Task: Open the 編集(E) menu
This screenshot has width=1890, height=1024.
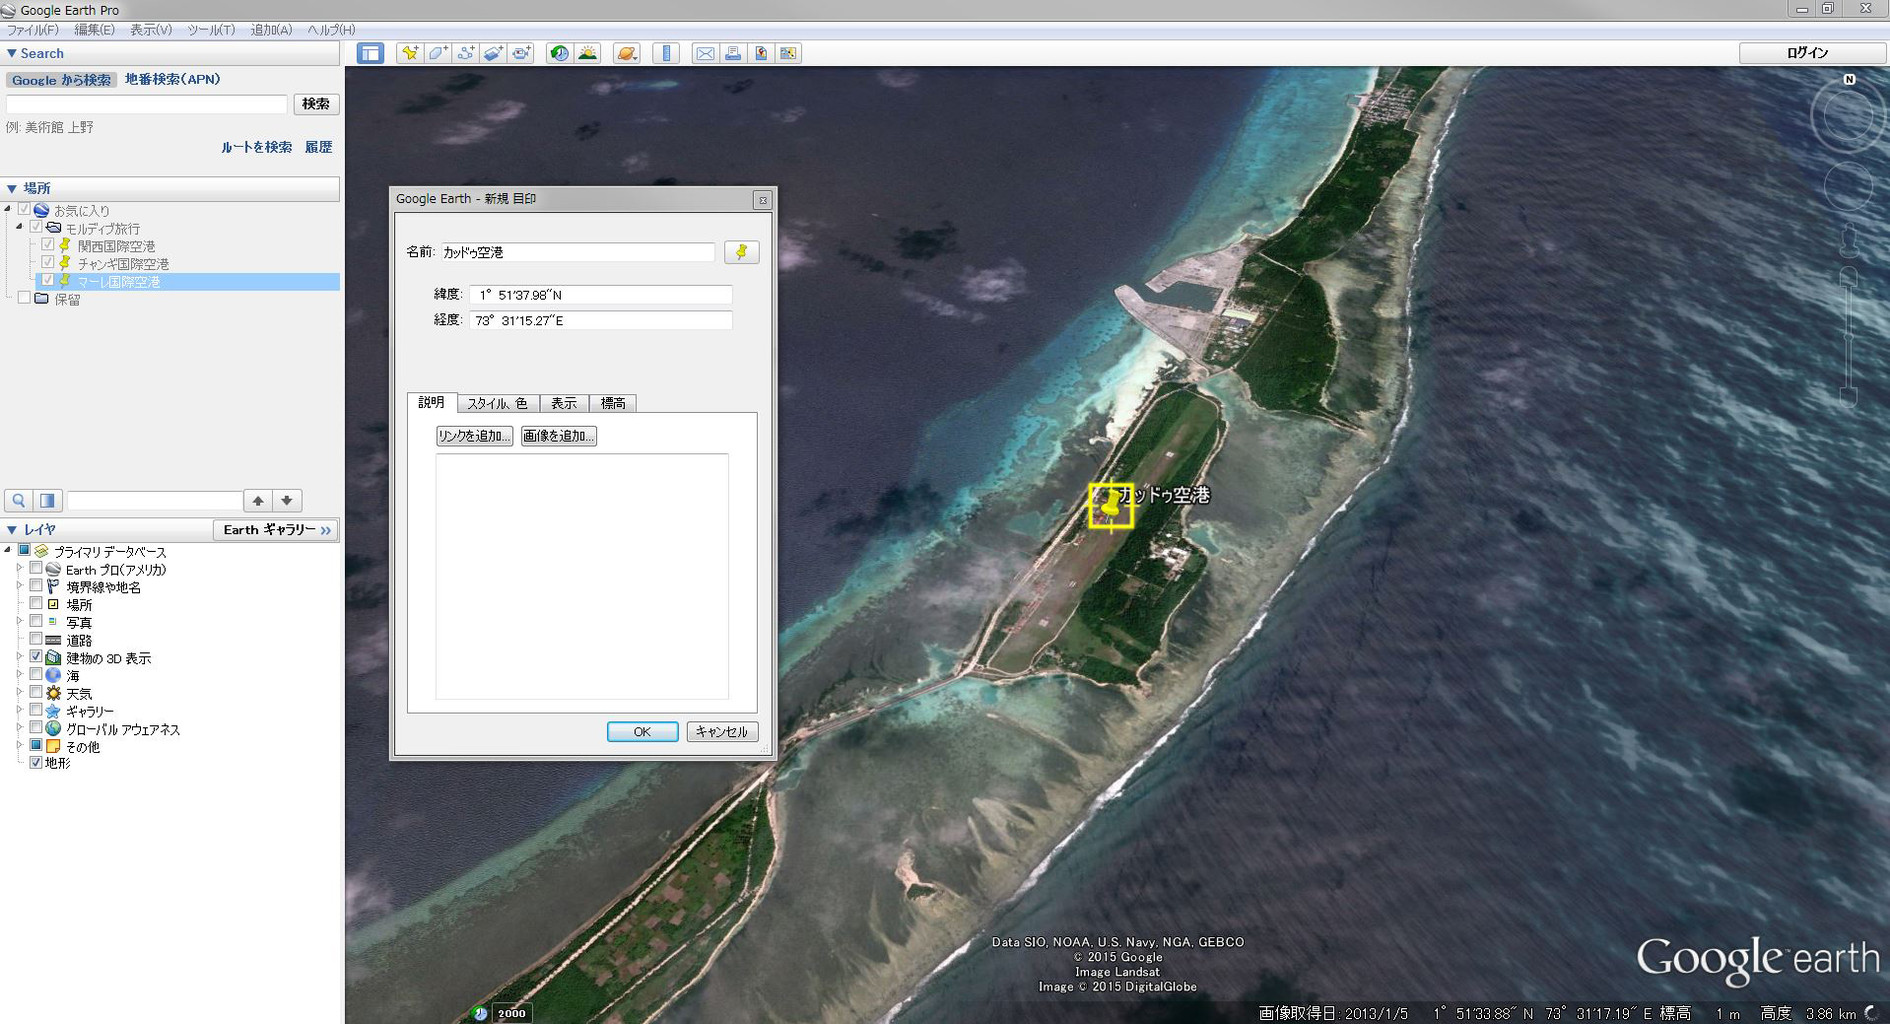Action: (94, 30)
